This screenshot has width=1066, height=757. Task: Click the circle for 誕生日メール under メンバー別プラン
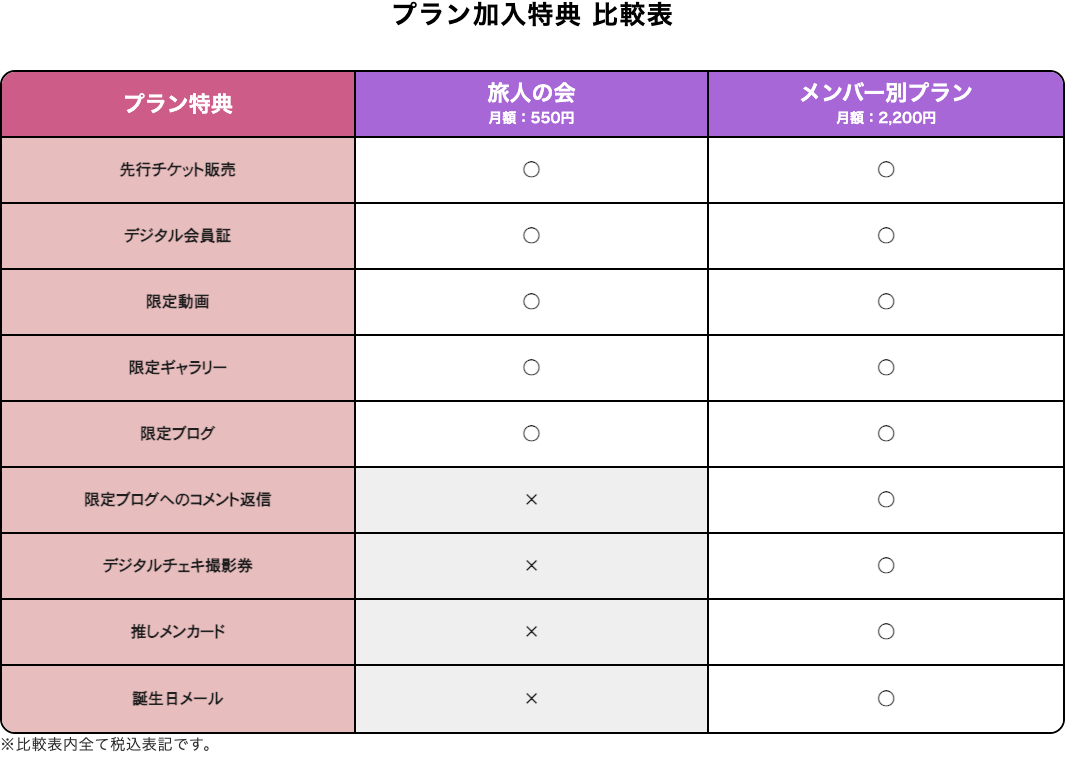[885, 698]
